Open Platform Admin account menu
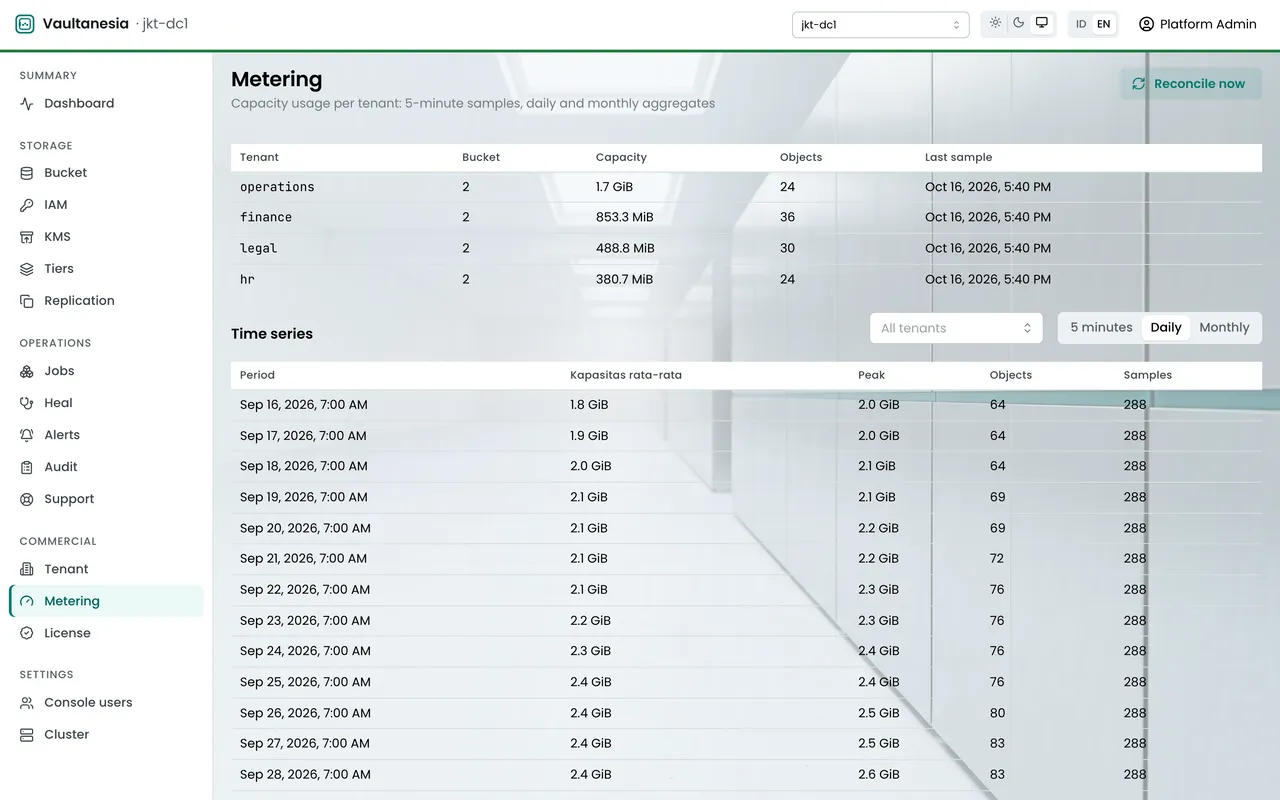Screen dimensions: 1280x800 pos(1198,24)
